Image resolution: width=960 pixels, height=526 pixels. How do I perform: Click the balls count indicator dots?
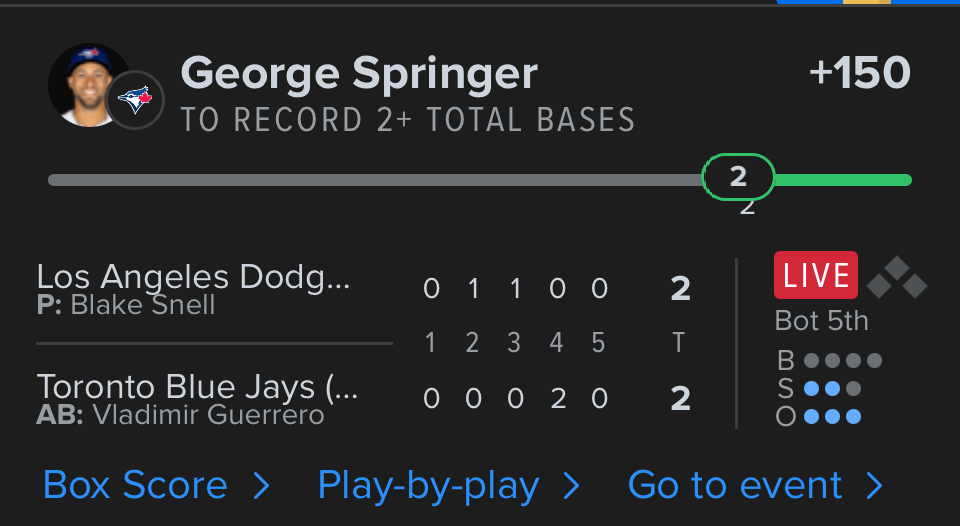coord(843,360)
